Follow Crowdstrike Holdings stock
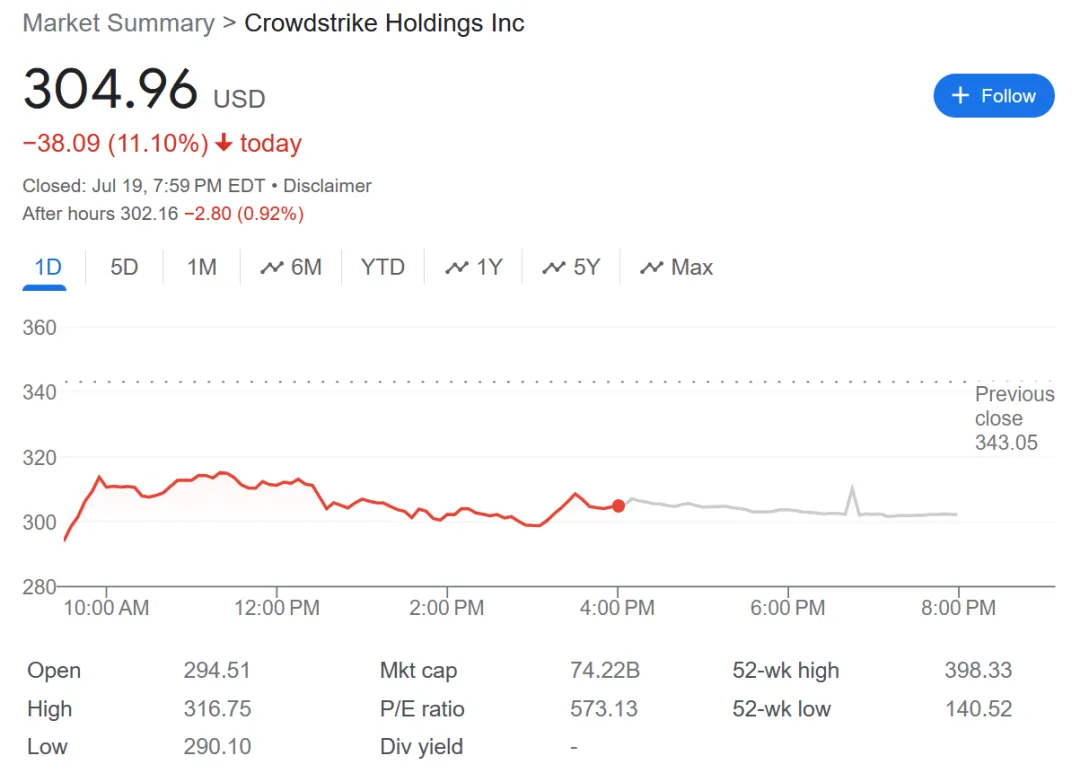Viewport: 1080px width, 782px height. pyautogui.click(x=993, y=96)
